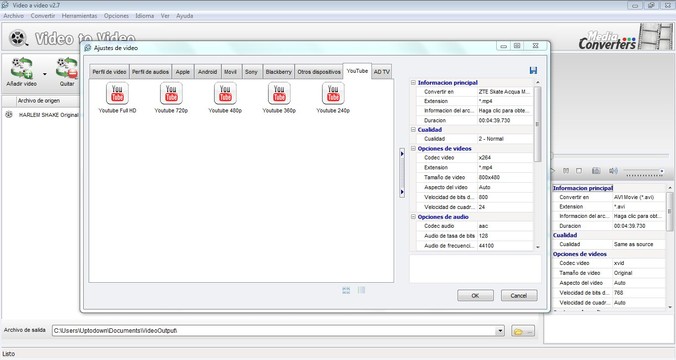Browse output folder with folder icon
This screenshot has height=360, width=676.
click(x=523, y=331)
